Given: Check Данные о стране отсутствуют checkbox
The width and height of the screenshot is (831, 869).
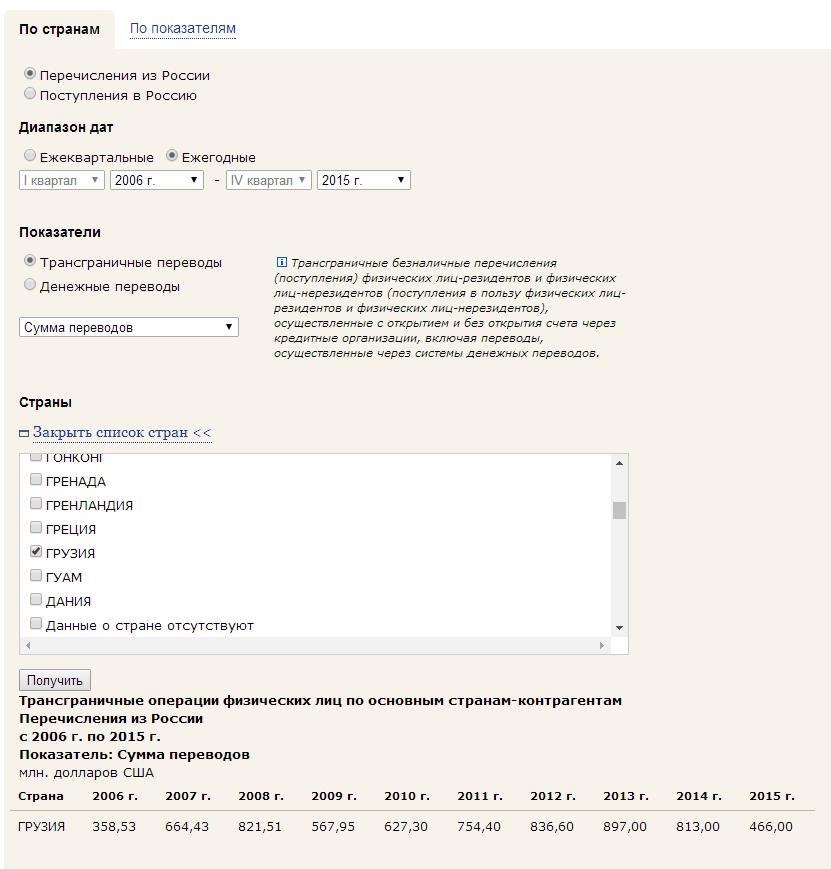Looking at the screenshot, I should click(36, 623).
